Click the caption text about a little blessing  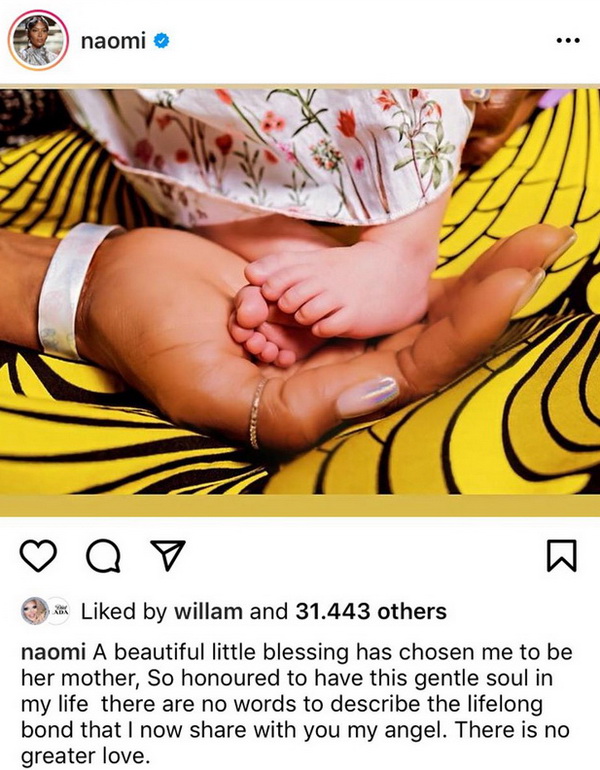click(297, 704)
